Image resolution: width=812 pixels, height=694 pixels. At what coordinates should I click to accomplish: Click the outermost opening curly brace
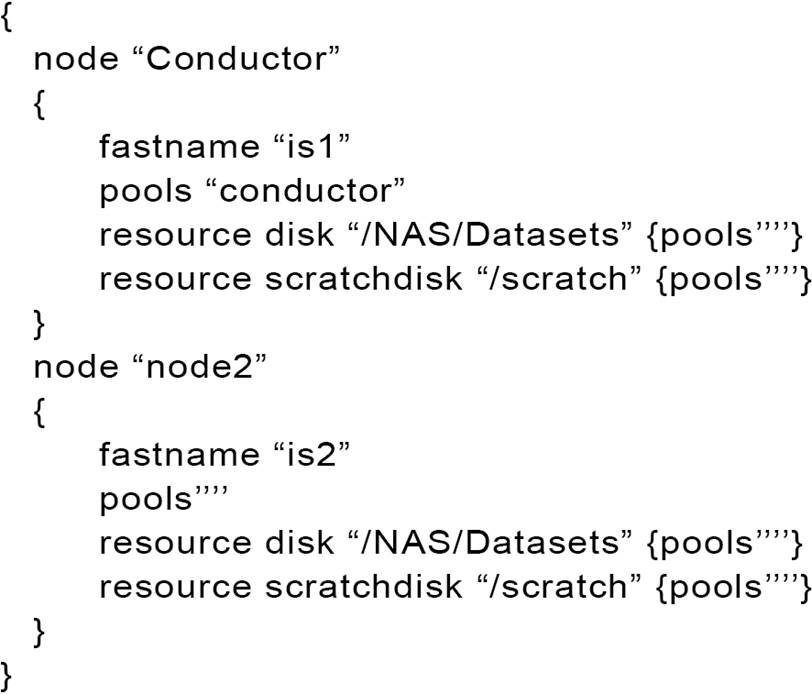coord(8,16)
